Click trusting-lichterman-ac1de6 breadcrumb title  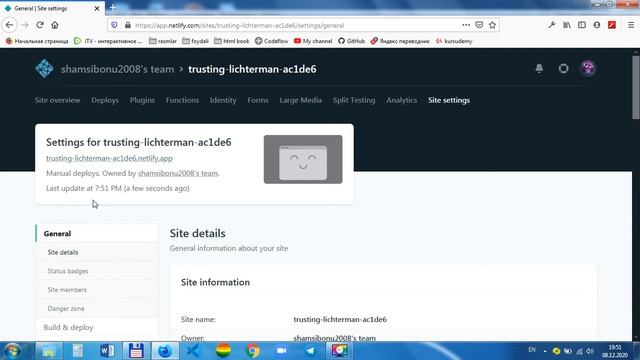(252, 69)
